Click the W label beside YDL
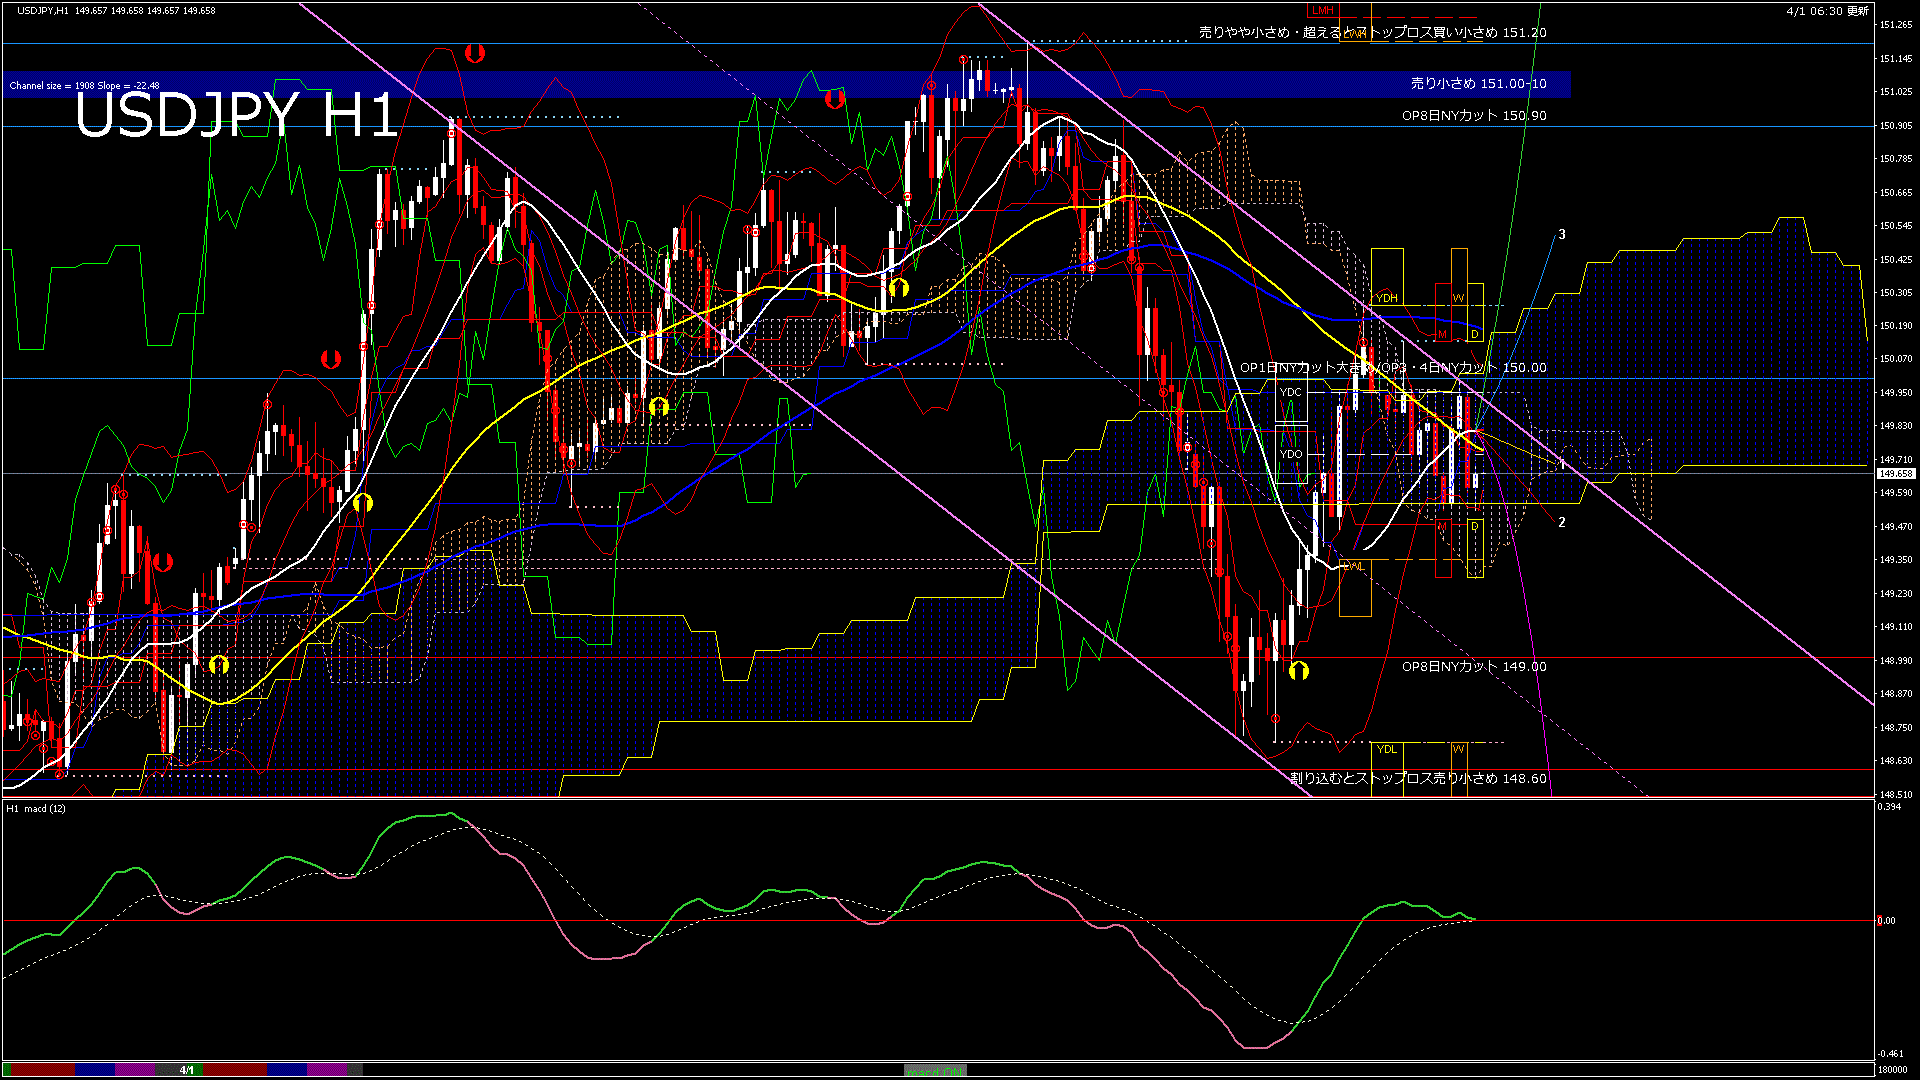The height and width of the screenshot is (1080, 1920). pyautogui.click(x=1458, y=749)
